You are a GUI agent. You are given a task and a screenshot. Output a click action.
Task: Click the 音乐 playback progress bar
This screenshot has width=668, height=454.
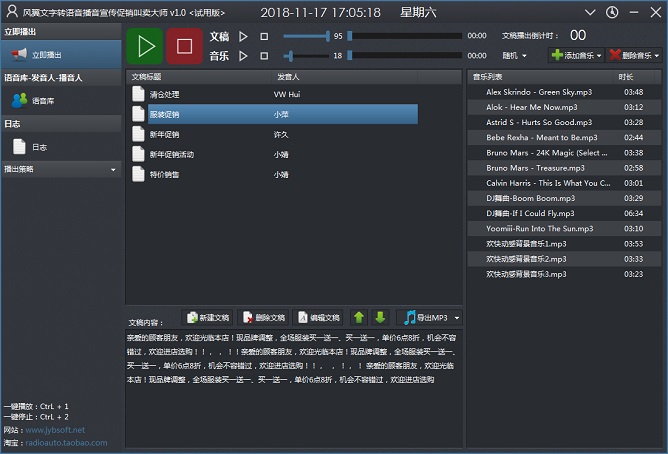point(405,55)
